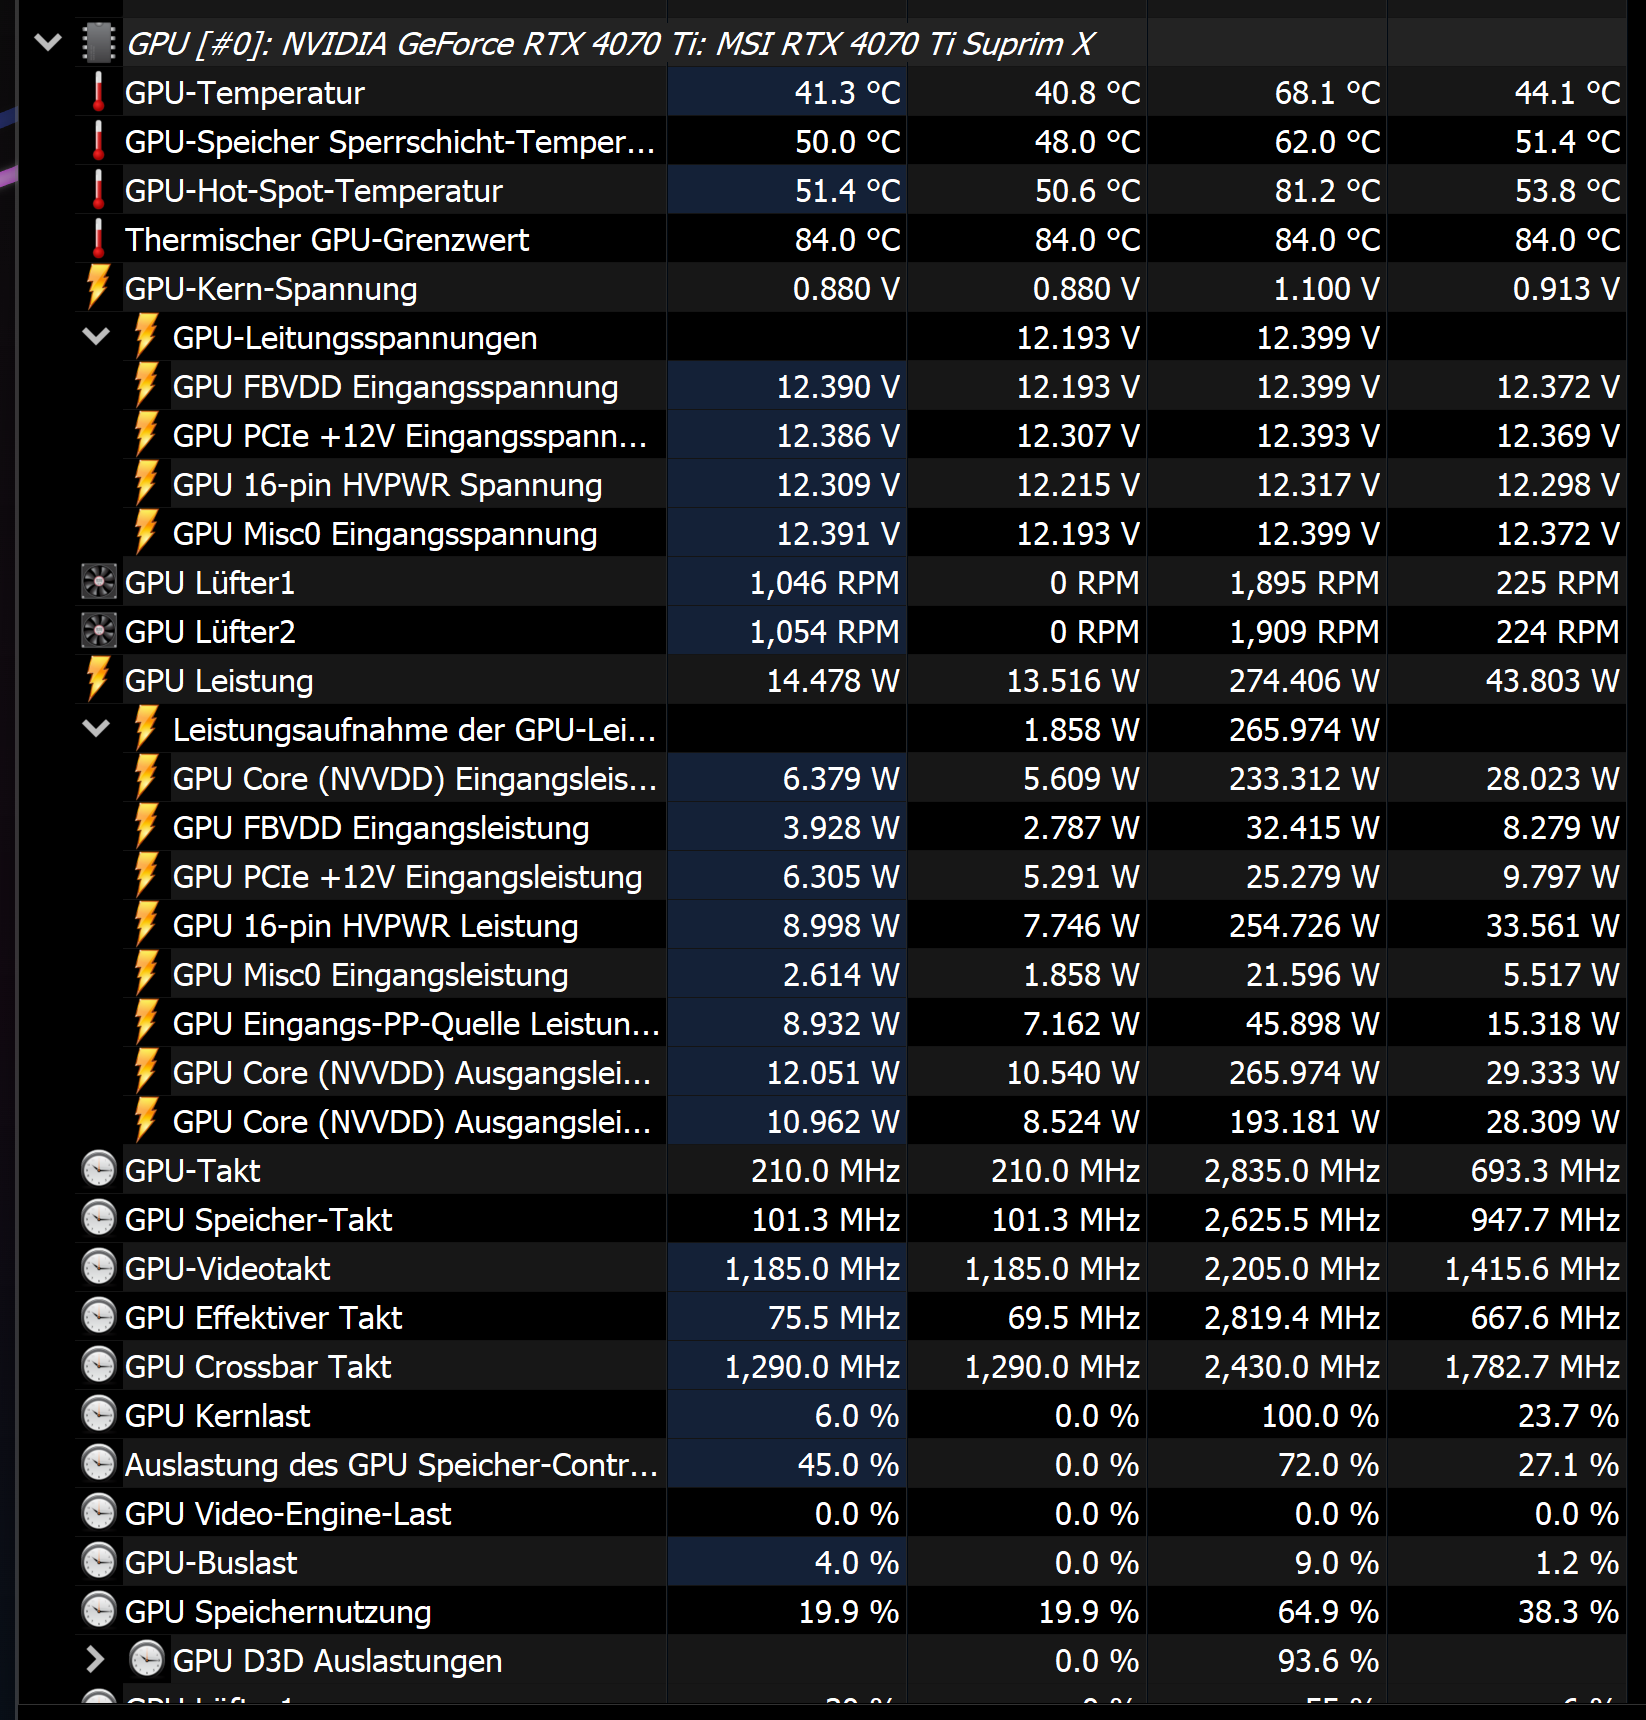This screenshot has height=1720, width=1646.
Task: Click the lightning icon beside GPU-Kern-Spannung
Action: tap(97, 288)
